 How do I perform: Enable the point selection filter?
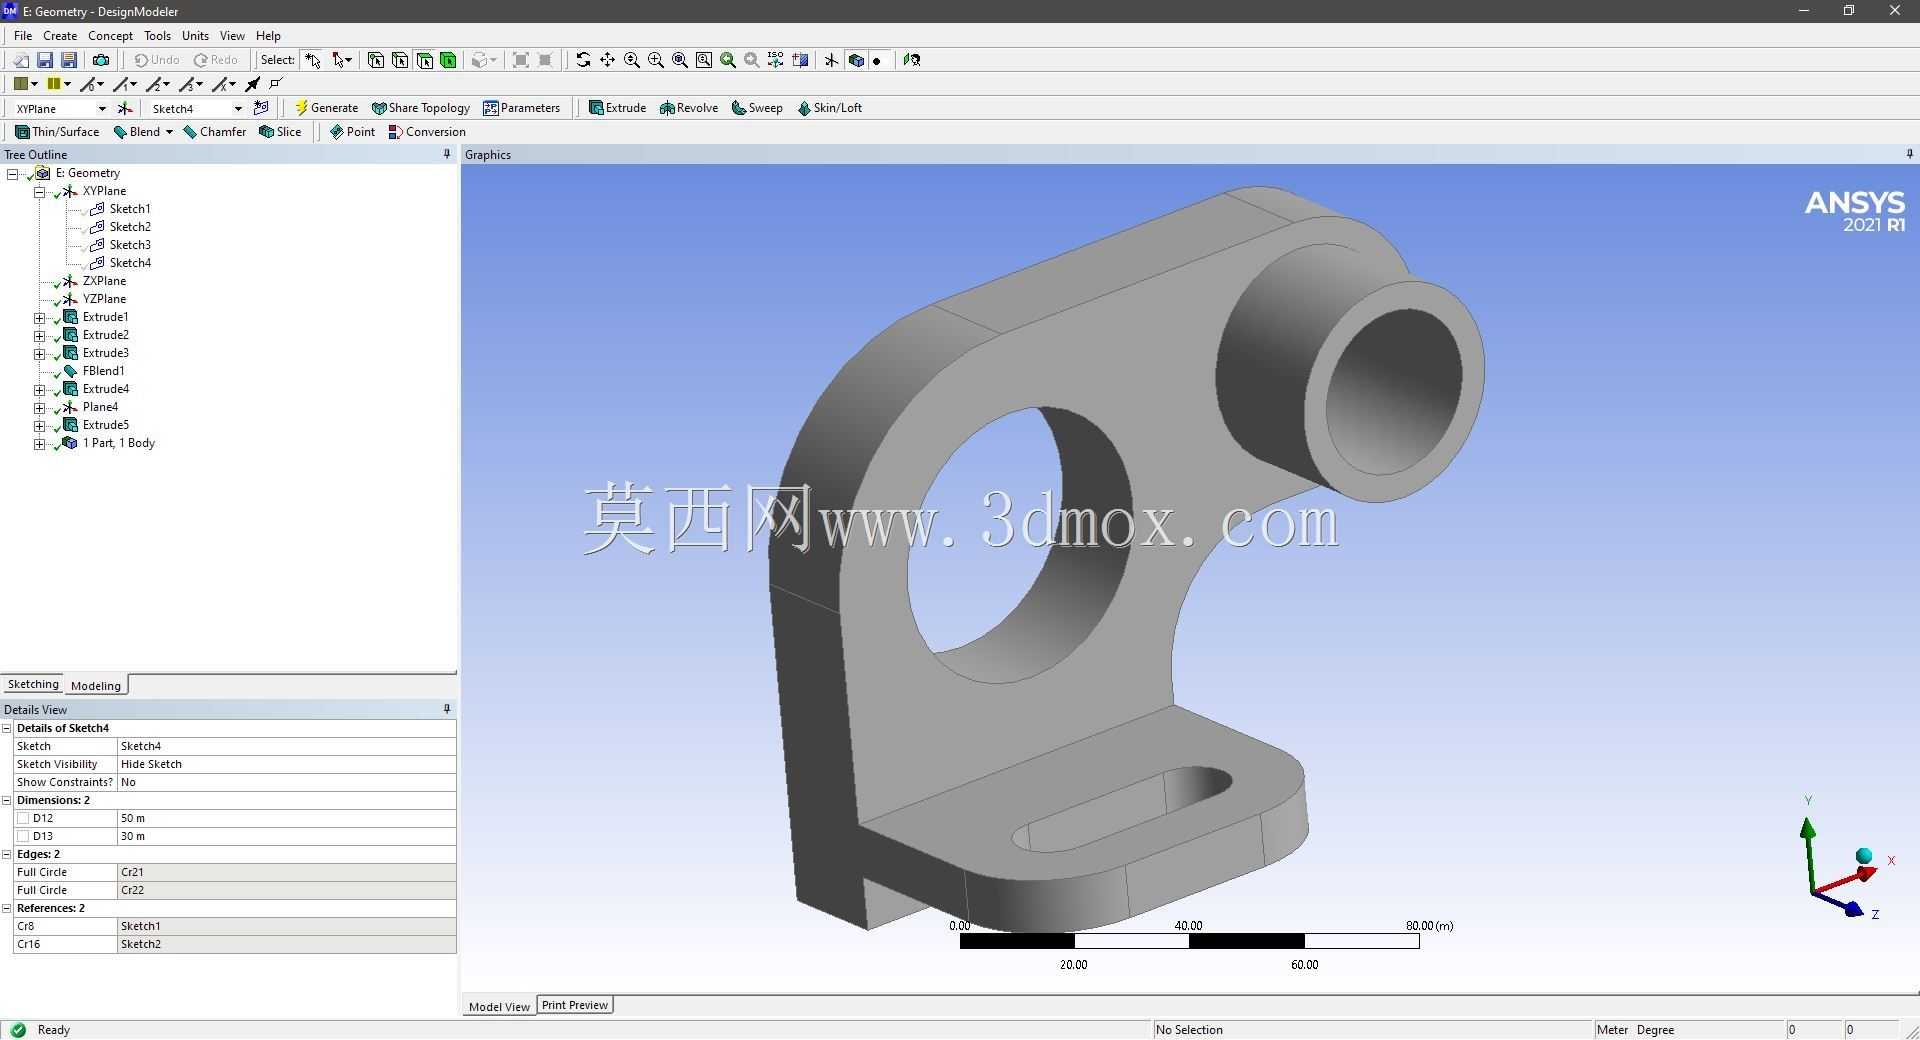coord(376,60)
